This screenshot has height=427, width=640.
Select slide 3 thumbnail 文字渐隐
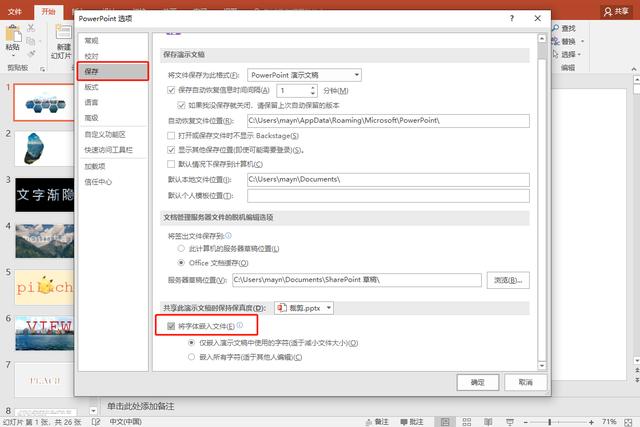(45, 195)
